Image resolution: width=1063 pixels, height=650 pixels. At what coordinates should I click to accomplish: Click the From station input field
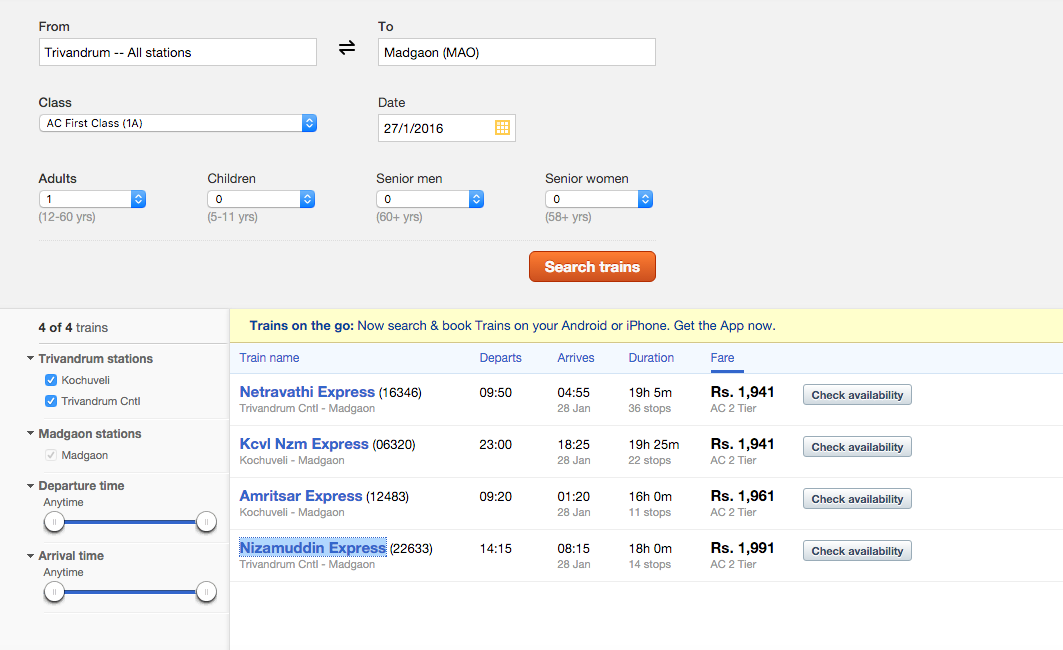tap(178, 52)
